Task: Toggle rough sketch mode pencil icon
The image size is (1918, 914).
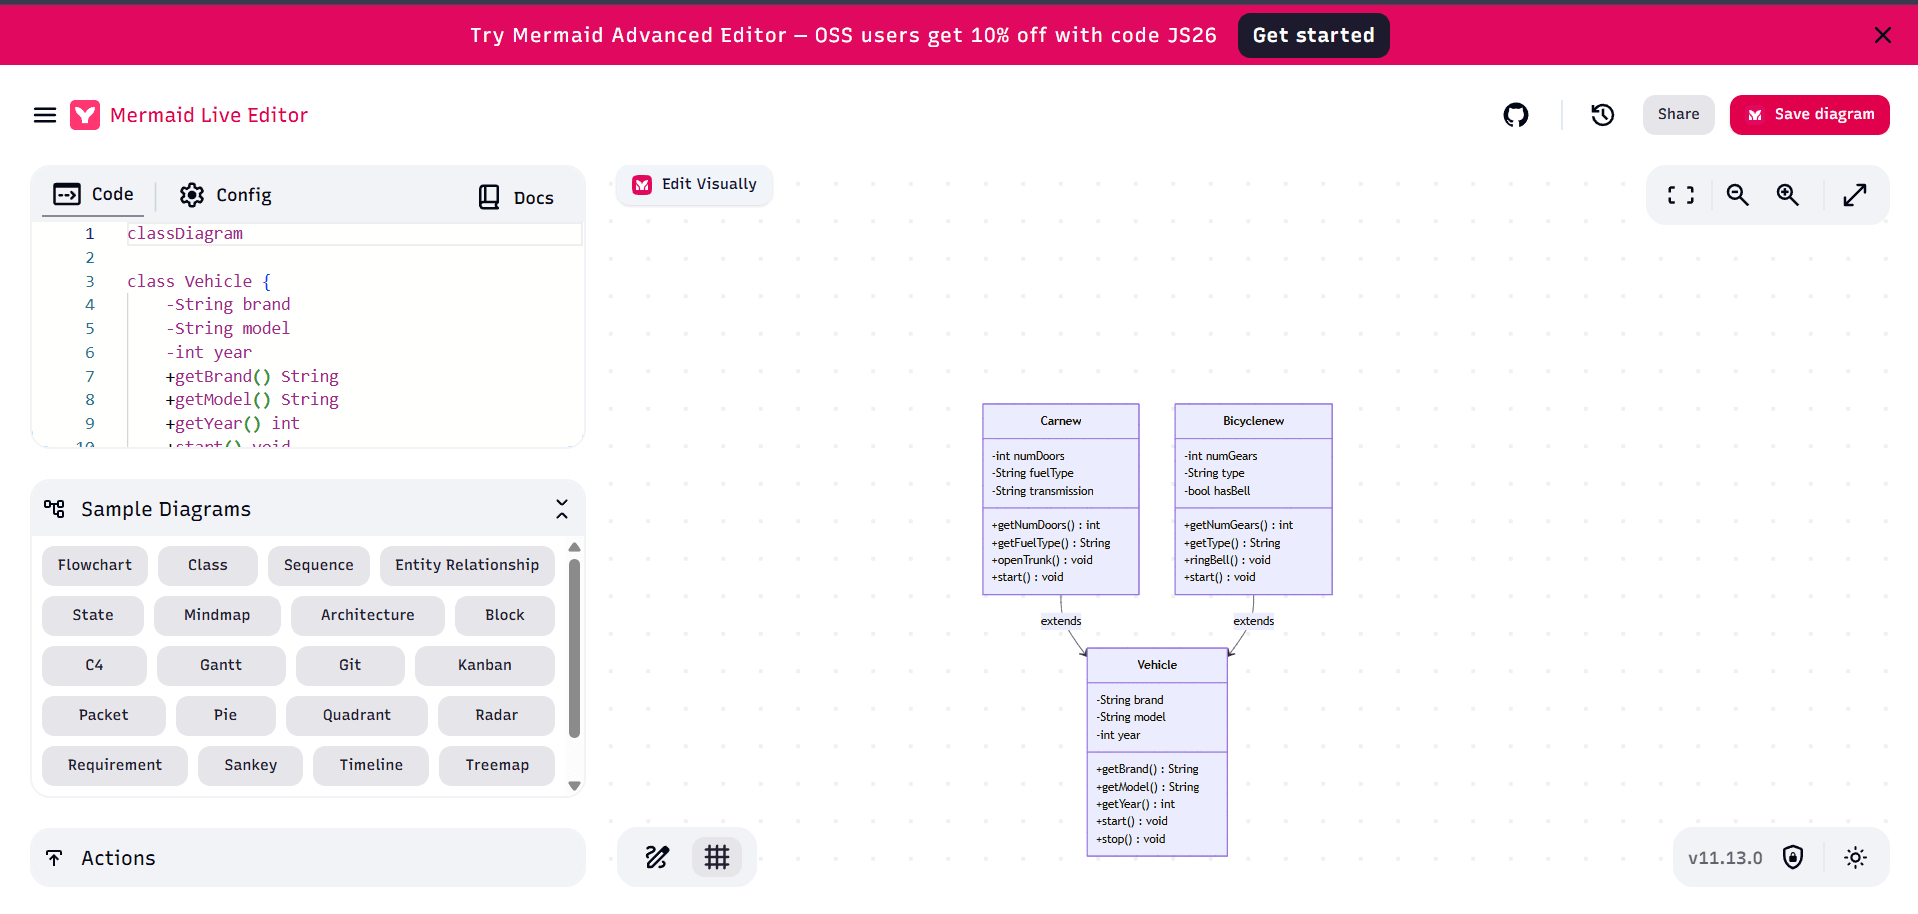Action: point(657,857)
